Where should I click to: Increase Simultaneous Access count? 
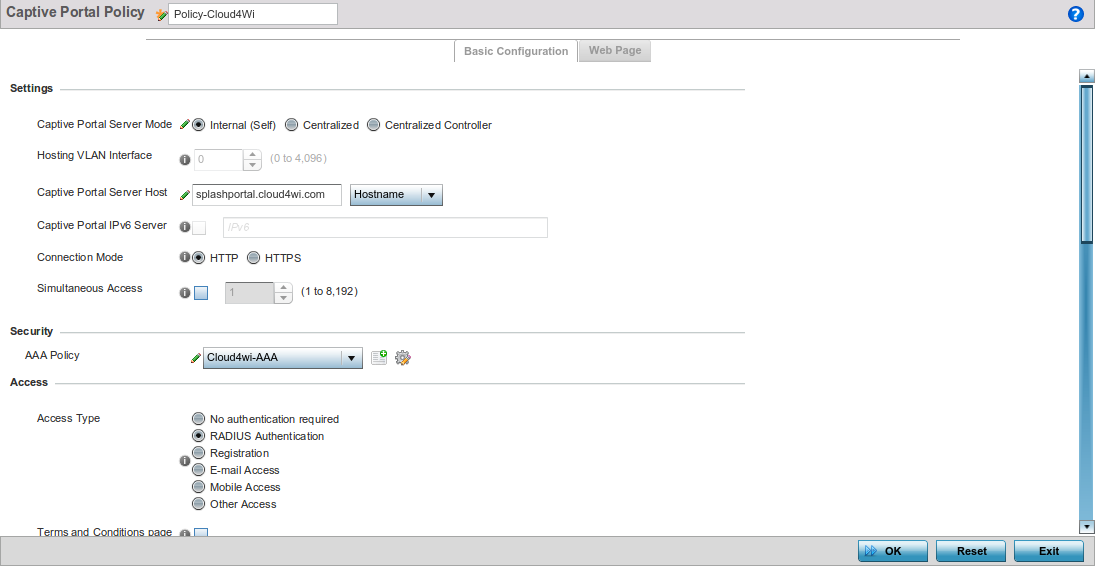click(283, 287)
